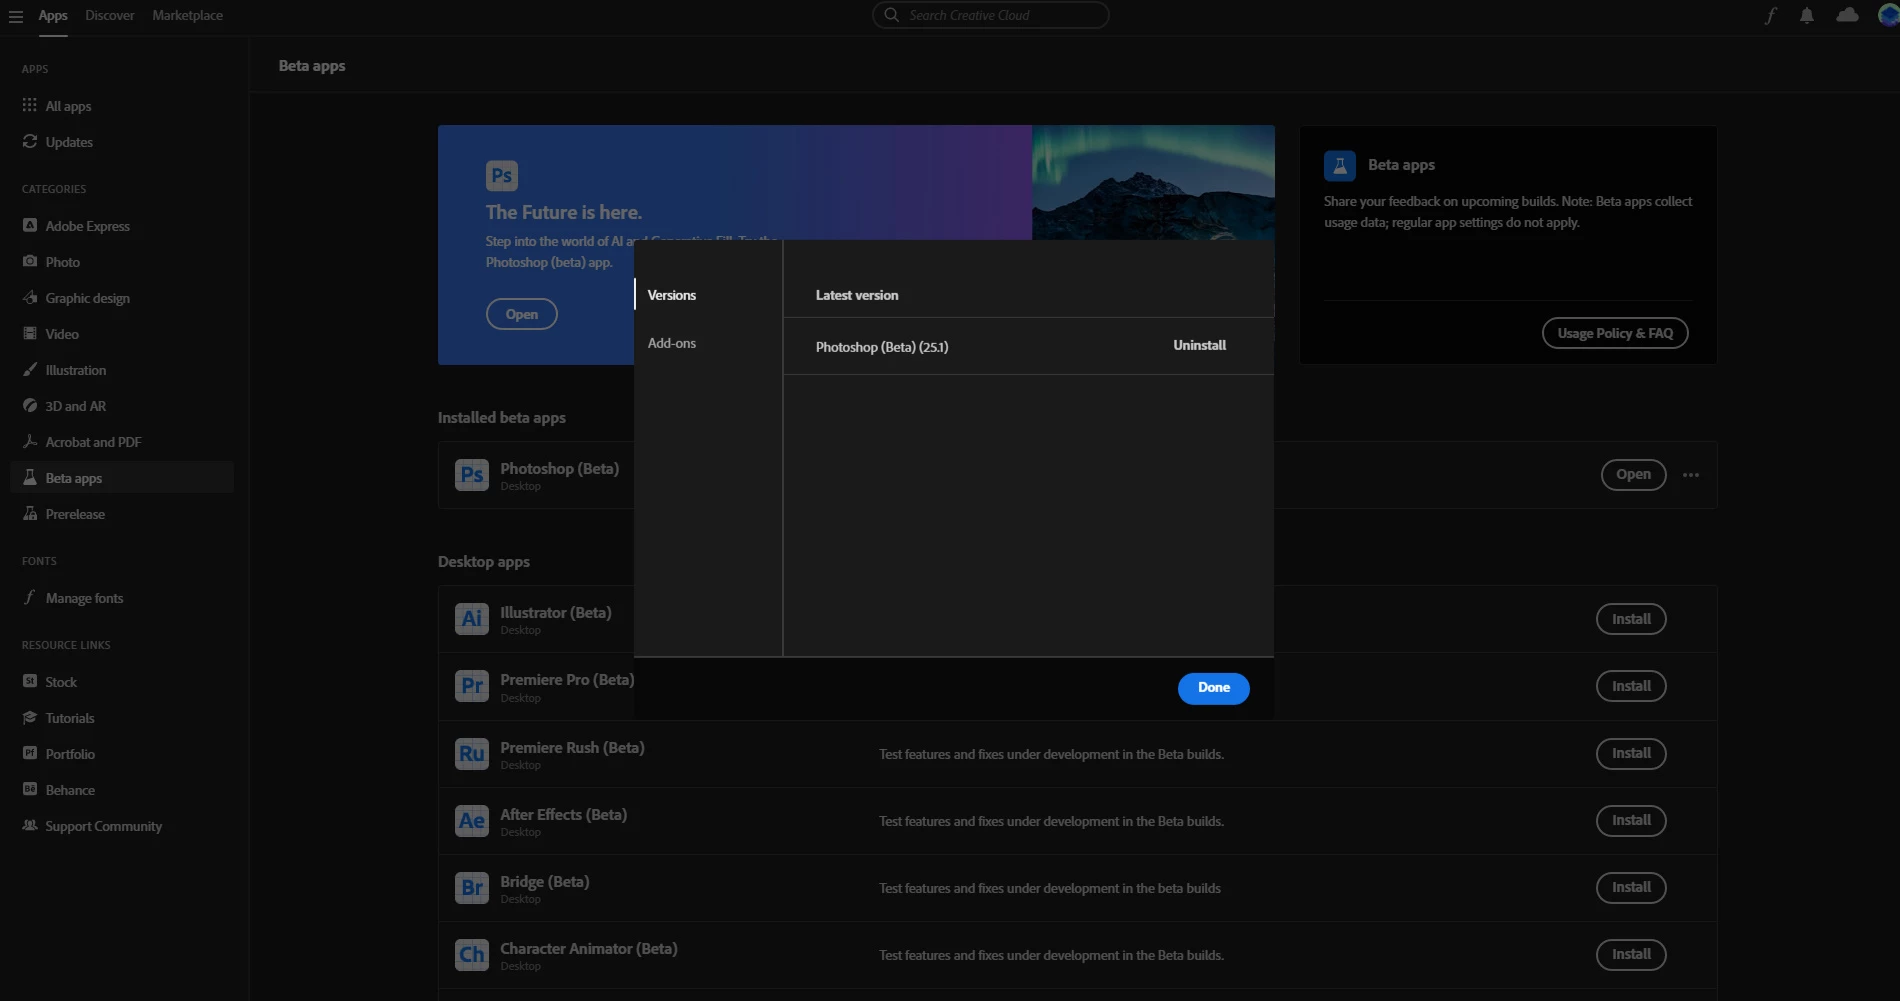Click the Bridge Br app icon
Screen dimensions: 1900x1001
click(x=472, y=888)
